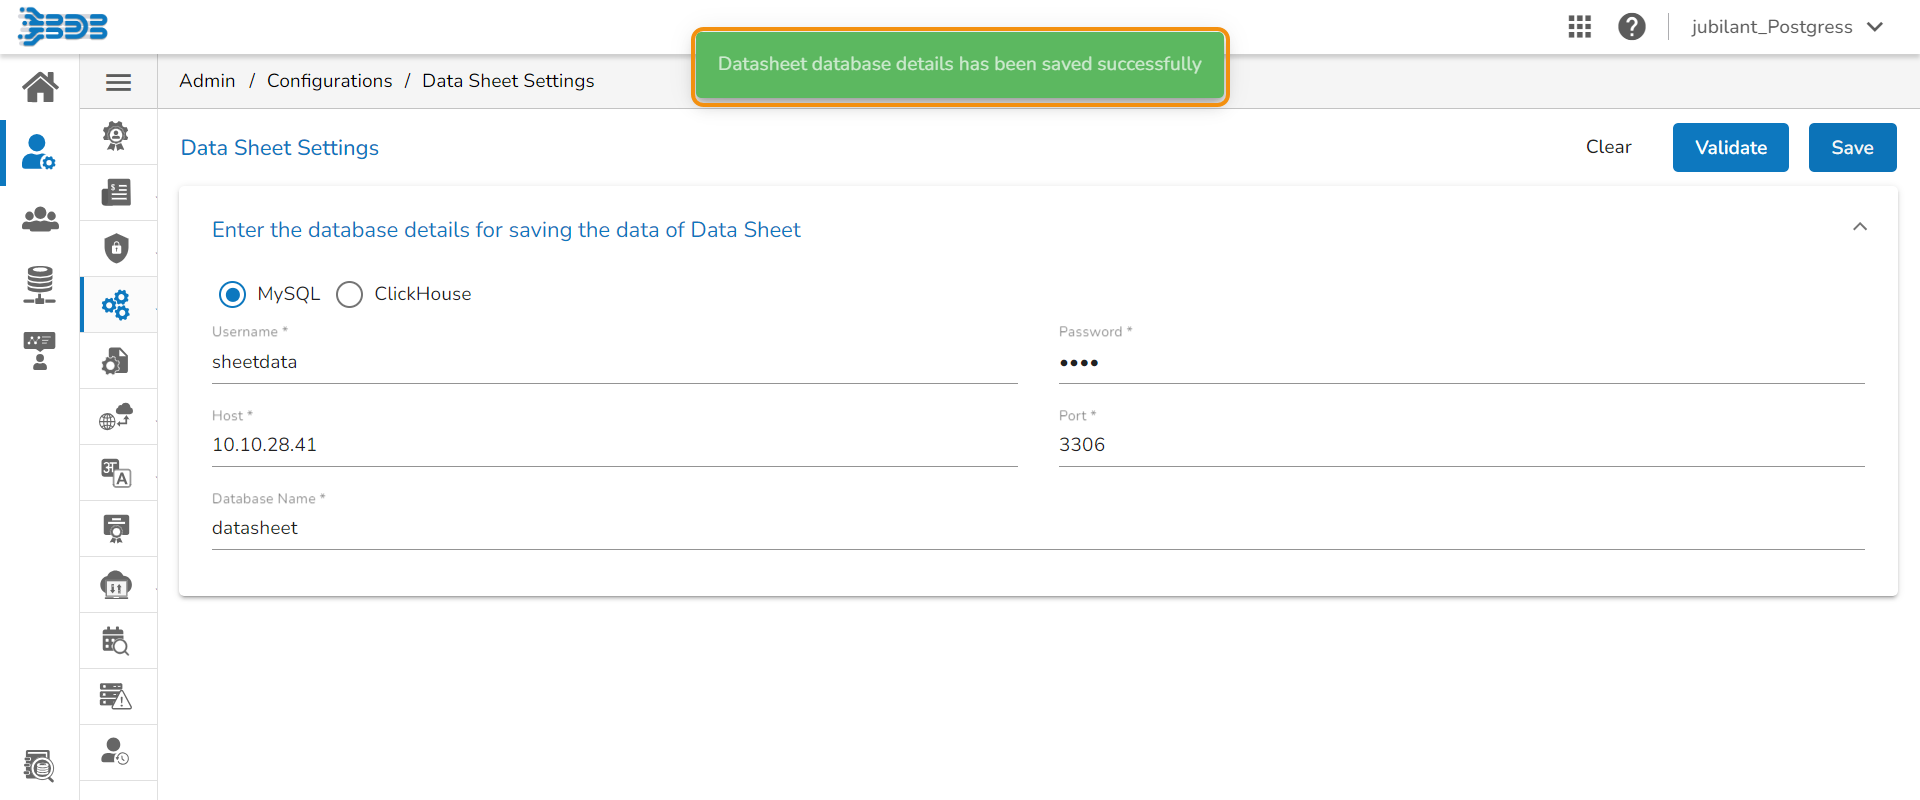Collapse the database details panel chevron

1859,227
